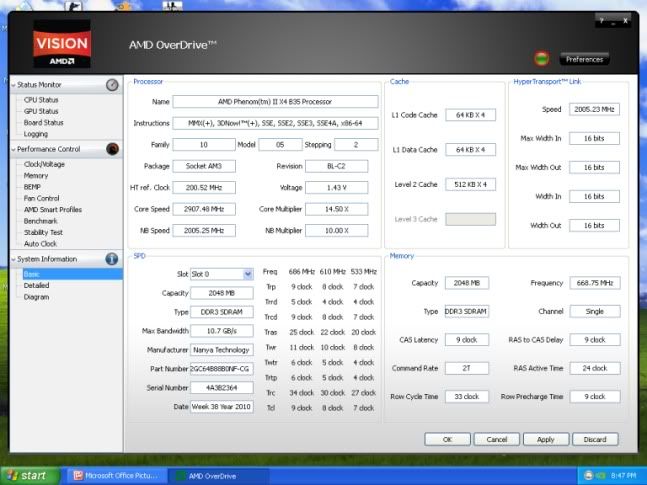The width and height of the screenshot is (647, 485).
Task: Select Diagram view
Action: click(x=36, y=297)
